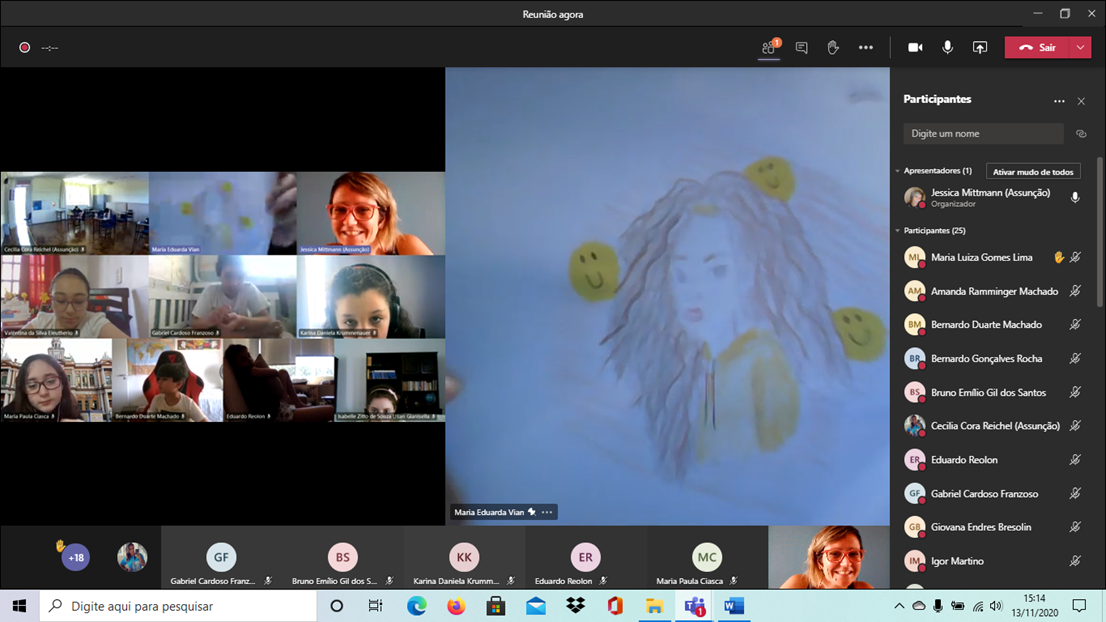Collapse the Apresentadores section
Screen dimensions: 1106x622
pos(898,171)
